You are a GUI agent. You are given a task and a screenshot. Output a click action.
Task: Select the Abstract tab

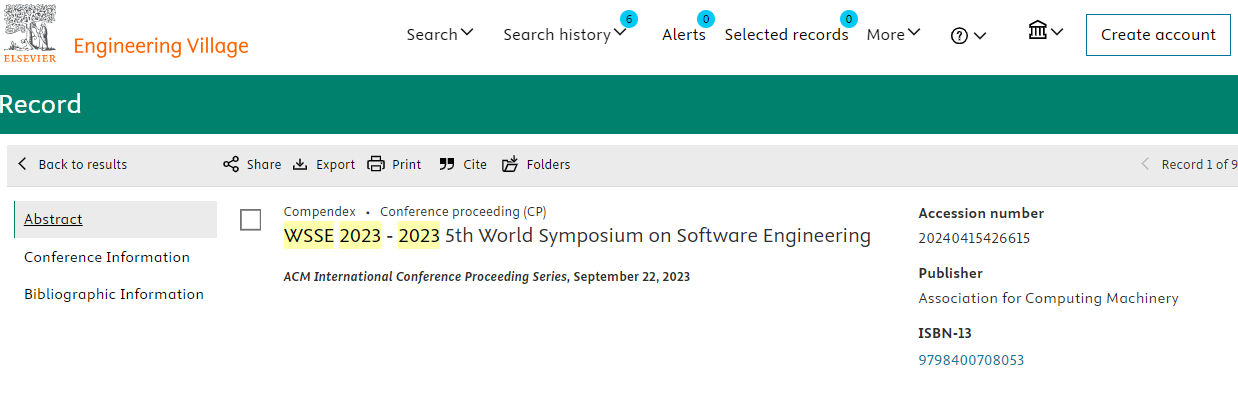[53, 219]
